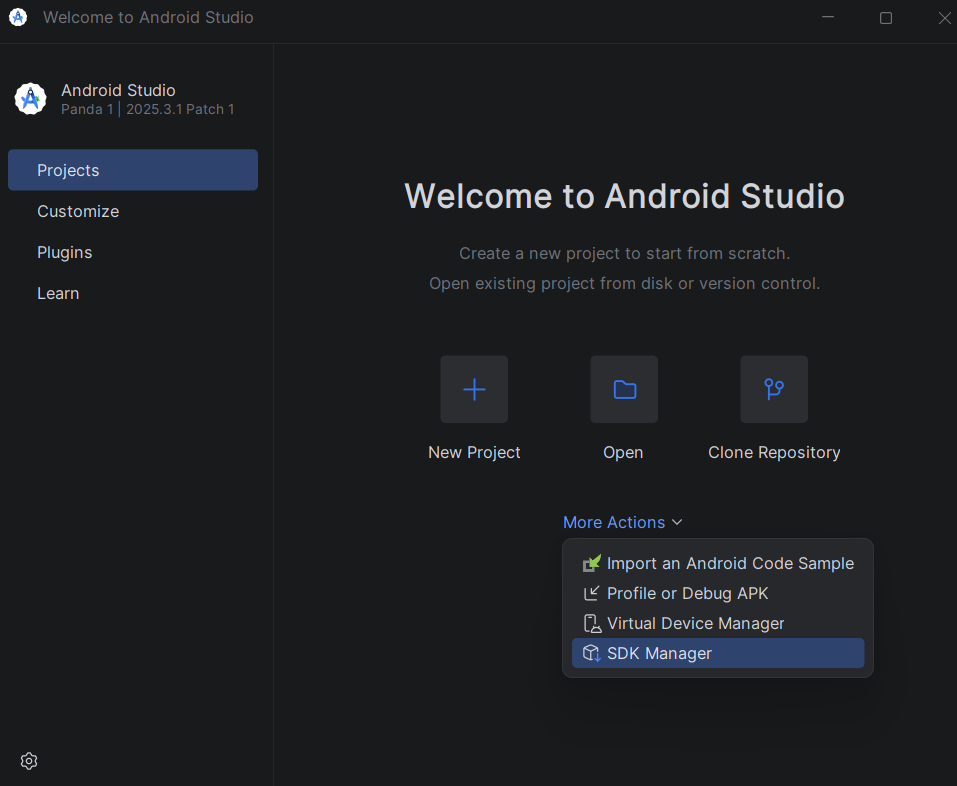The height and width of the screenshot is (786, 957).
Task: Collapse the More Actions dropdown
Action: tap(614, 522)
